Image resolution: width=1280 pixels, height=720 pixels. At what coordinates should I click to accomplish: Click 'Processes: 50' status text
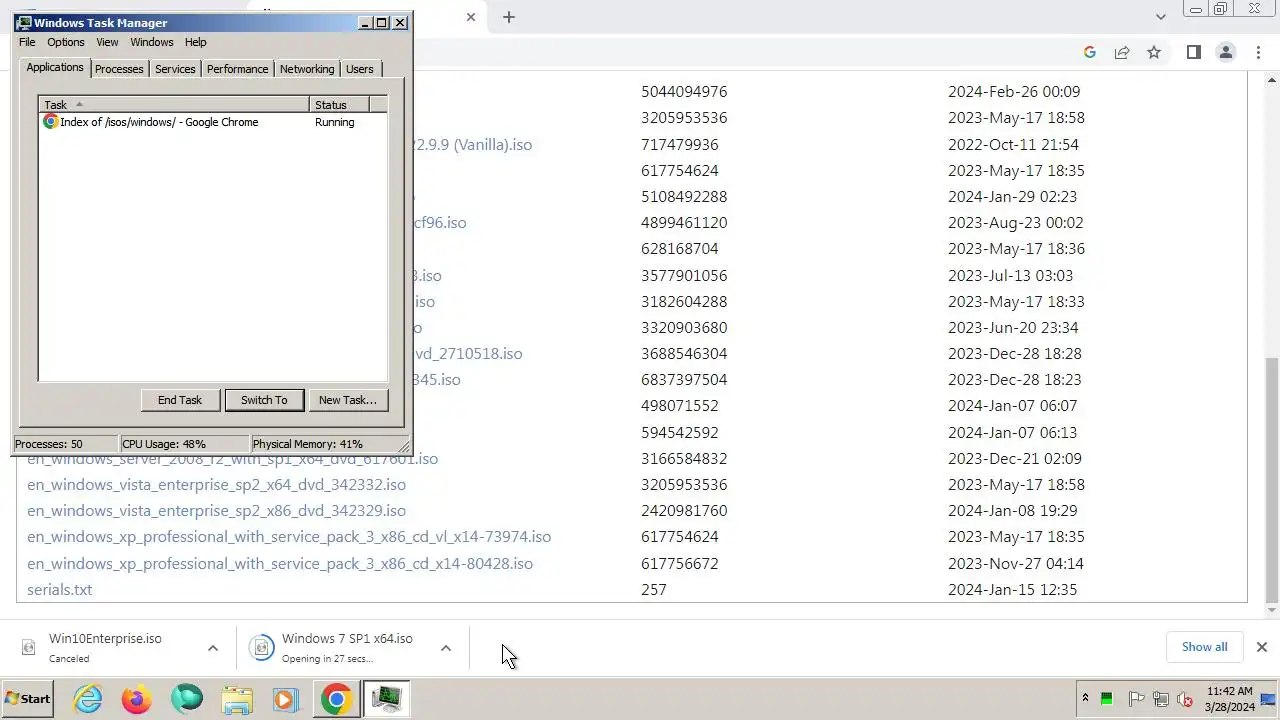click(49, 444)
